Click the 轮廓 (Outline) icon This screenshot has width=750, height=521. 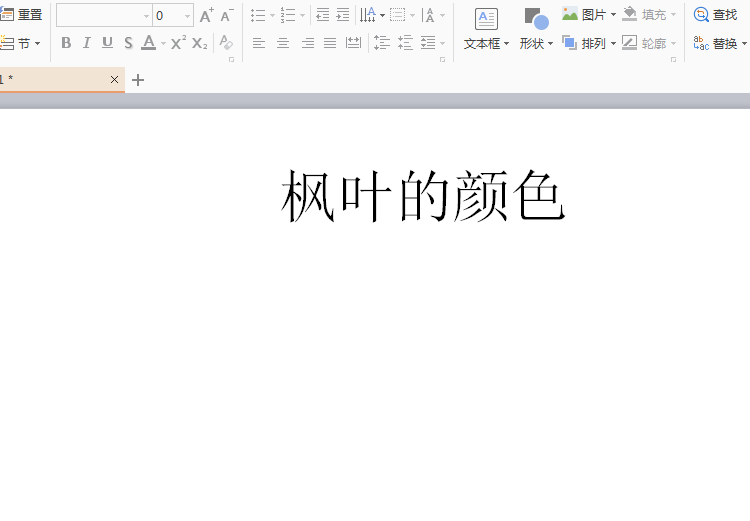point(629,43)
